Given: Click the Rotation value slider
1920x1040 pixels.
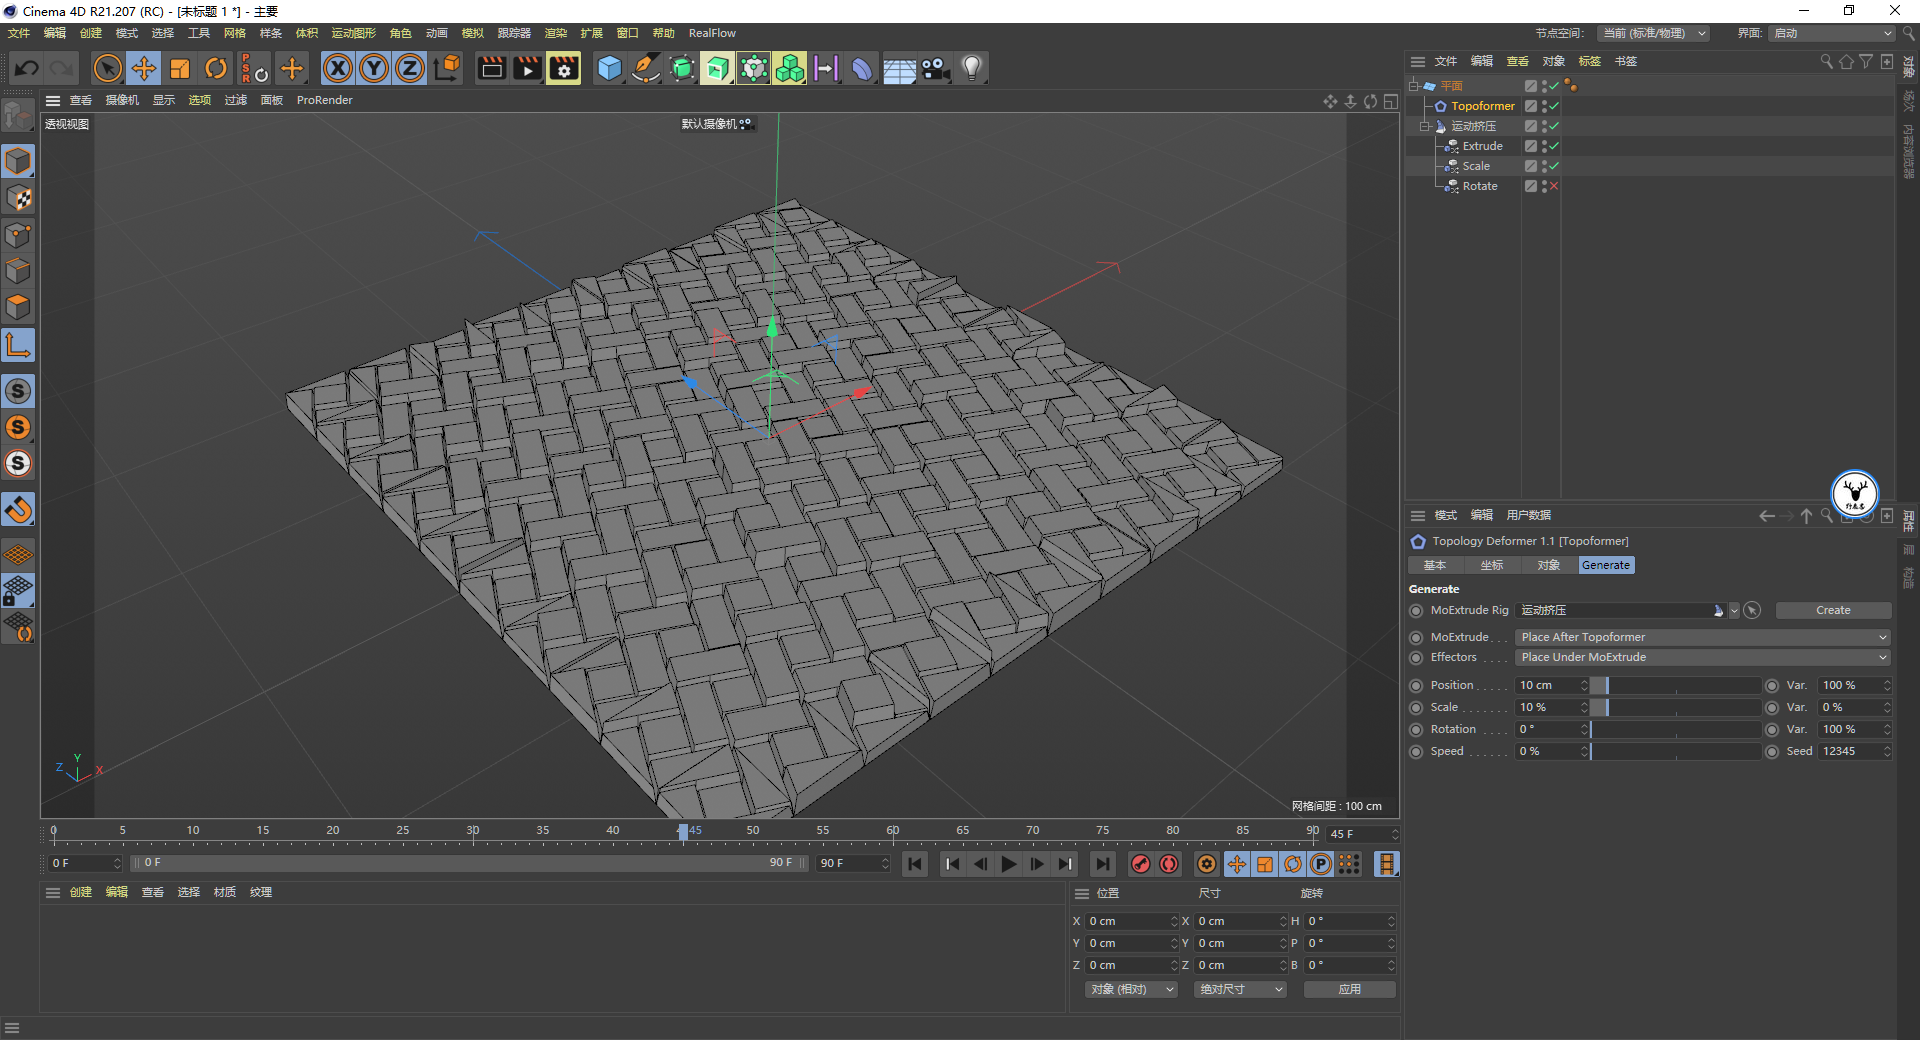Looking at the screenshot, I should 1675,729.
